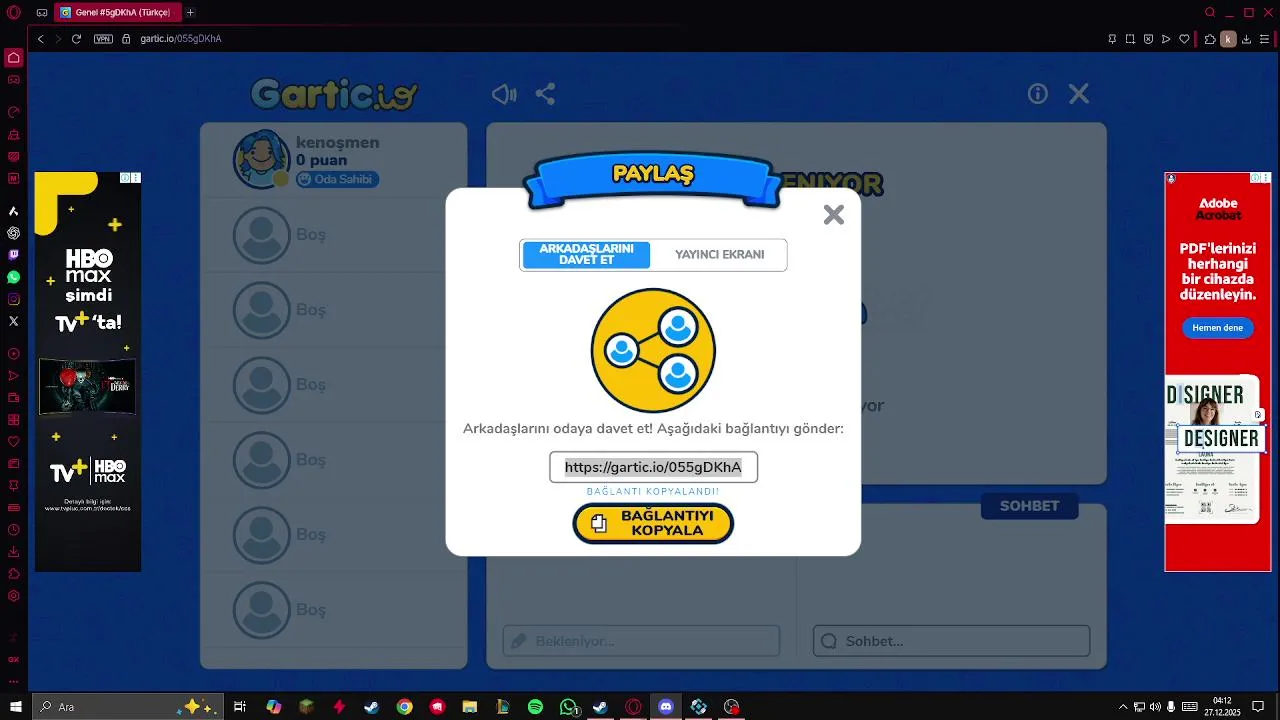Screen dimensions: 1280x720
Task: Open the history clock icon in sidebar
Action: point(14,530)
